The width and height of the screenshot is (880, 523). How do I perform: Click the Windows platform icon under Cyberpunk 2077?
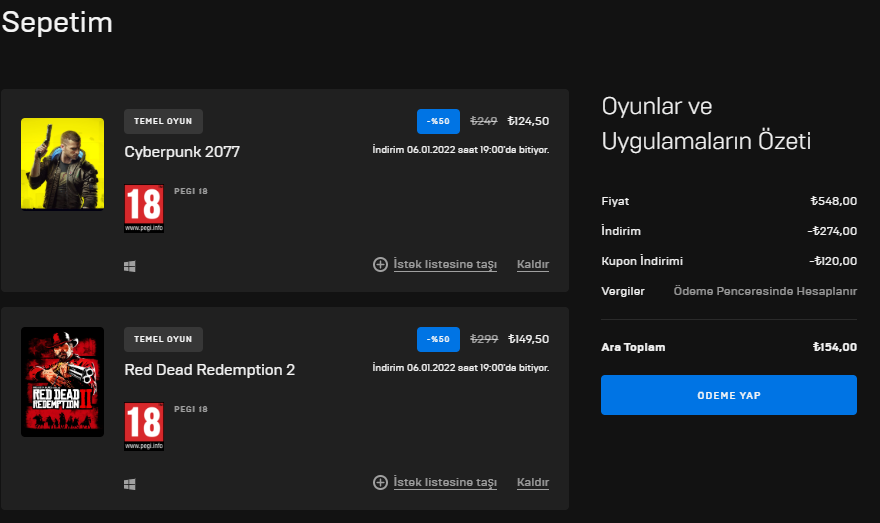tap(130, 267)
